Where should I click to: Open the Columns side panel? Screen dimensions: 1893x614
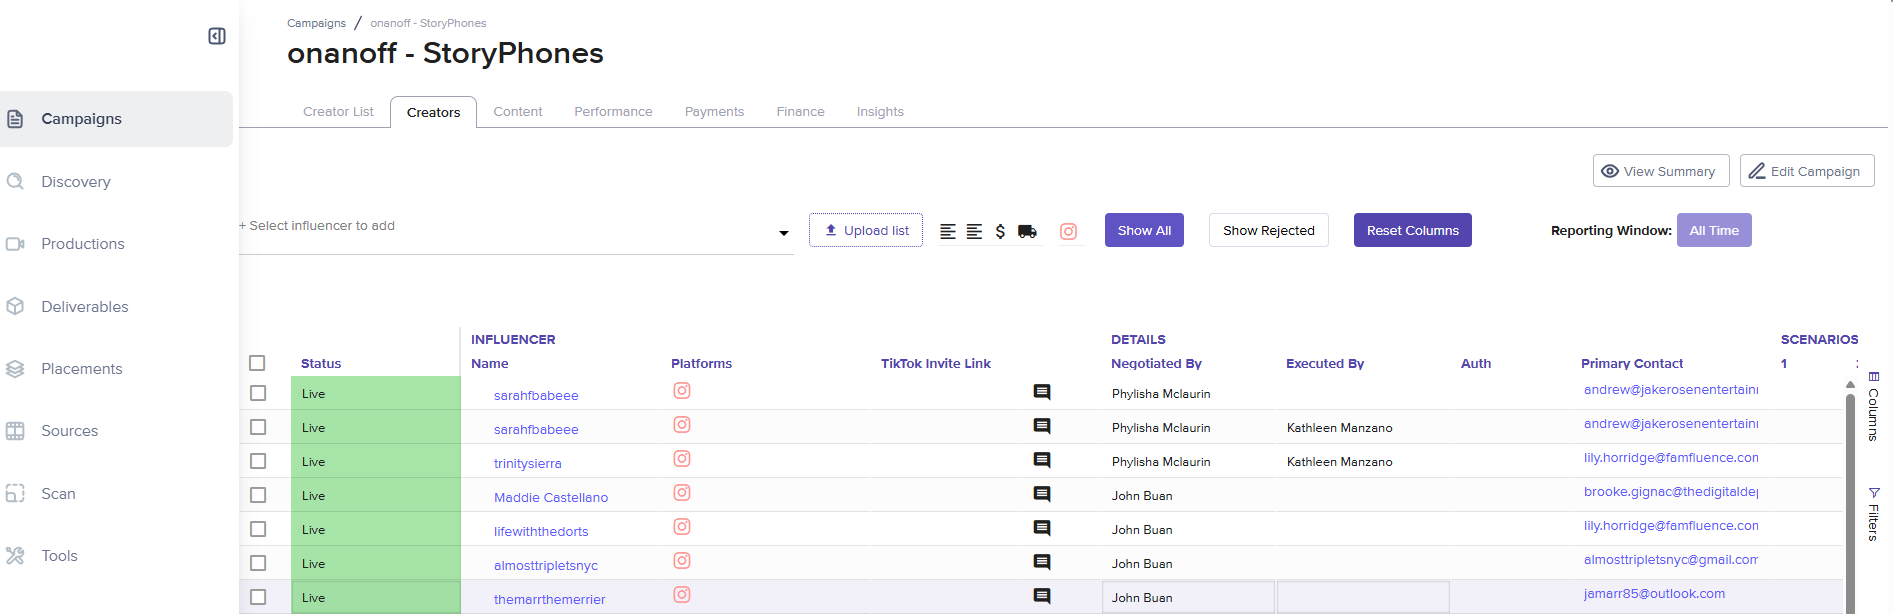click(1874, 406)
